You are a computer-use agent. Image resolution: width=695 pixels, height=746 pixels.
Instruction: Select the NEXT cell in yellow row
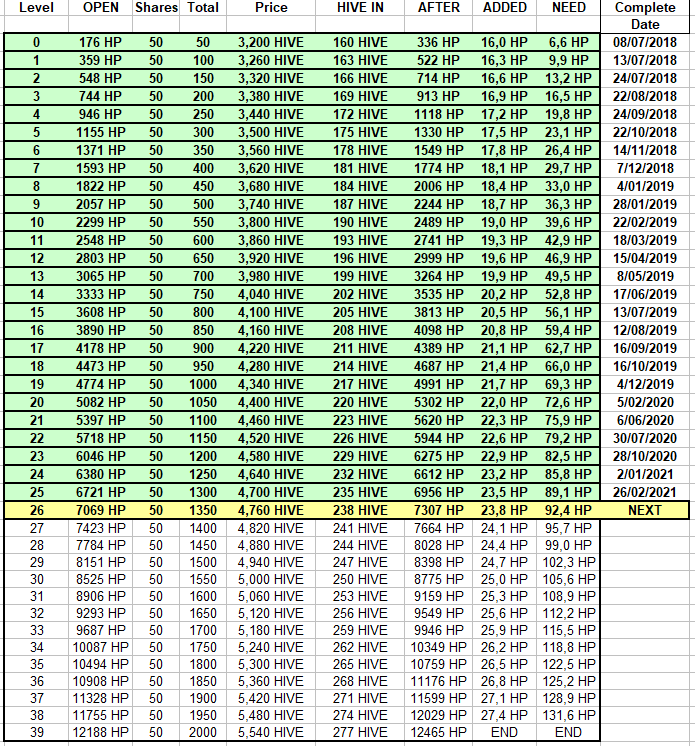645,510
